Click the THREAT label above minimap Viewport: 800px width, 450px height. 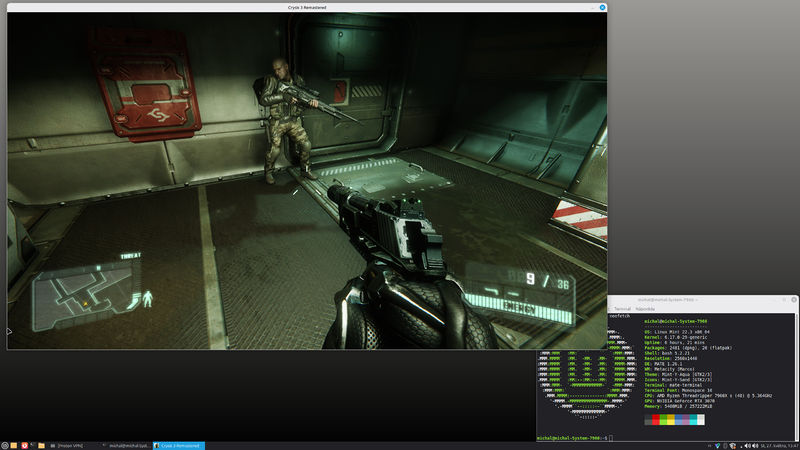click(130, 256)
